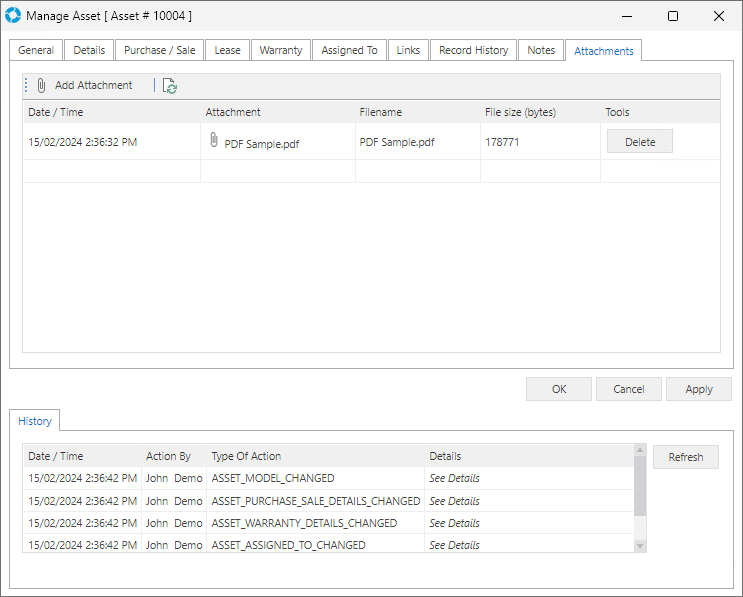Click the Add Attachment paperclip icon
This screenshot has width=743, height=597.
(42, 86)
